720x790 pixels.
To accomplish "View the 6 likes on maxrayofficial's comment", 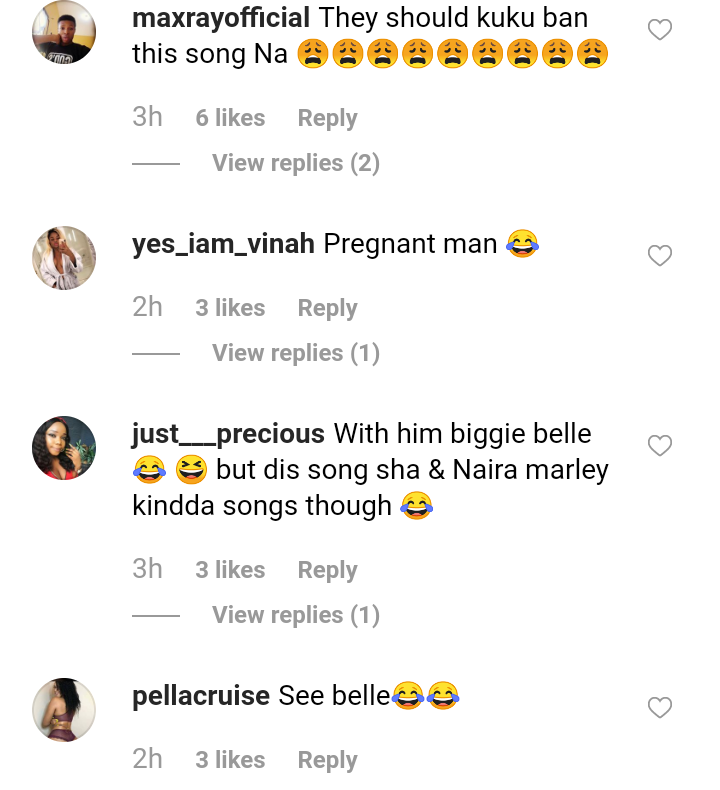I will 230,118.
